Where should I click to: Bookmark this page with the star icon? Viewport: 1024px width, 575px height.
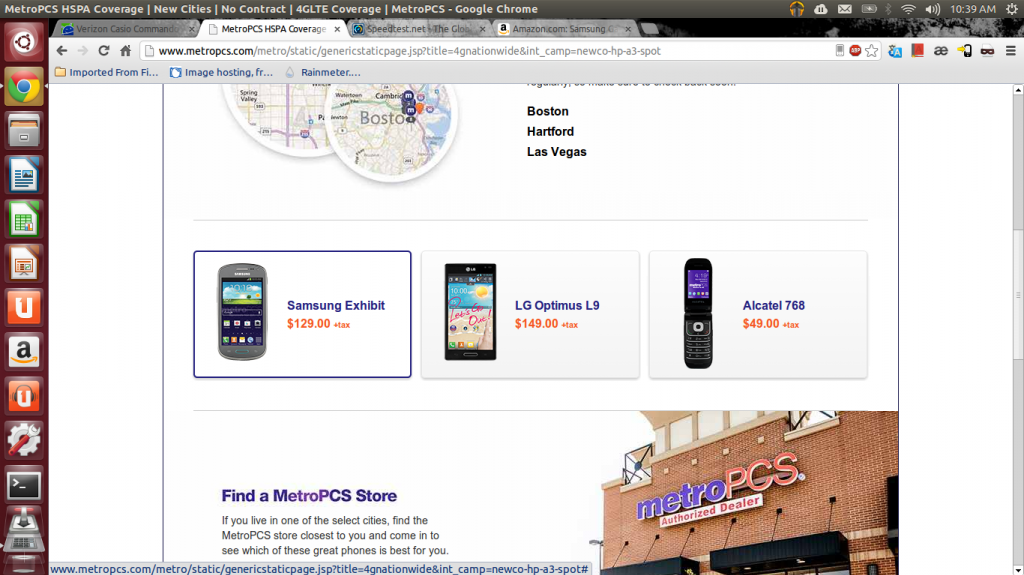(872, 51)
